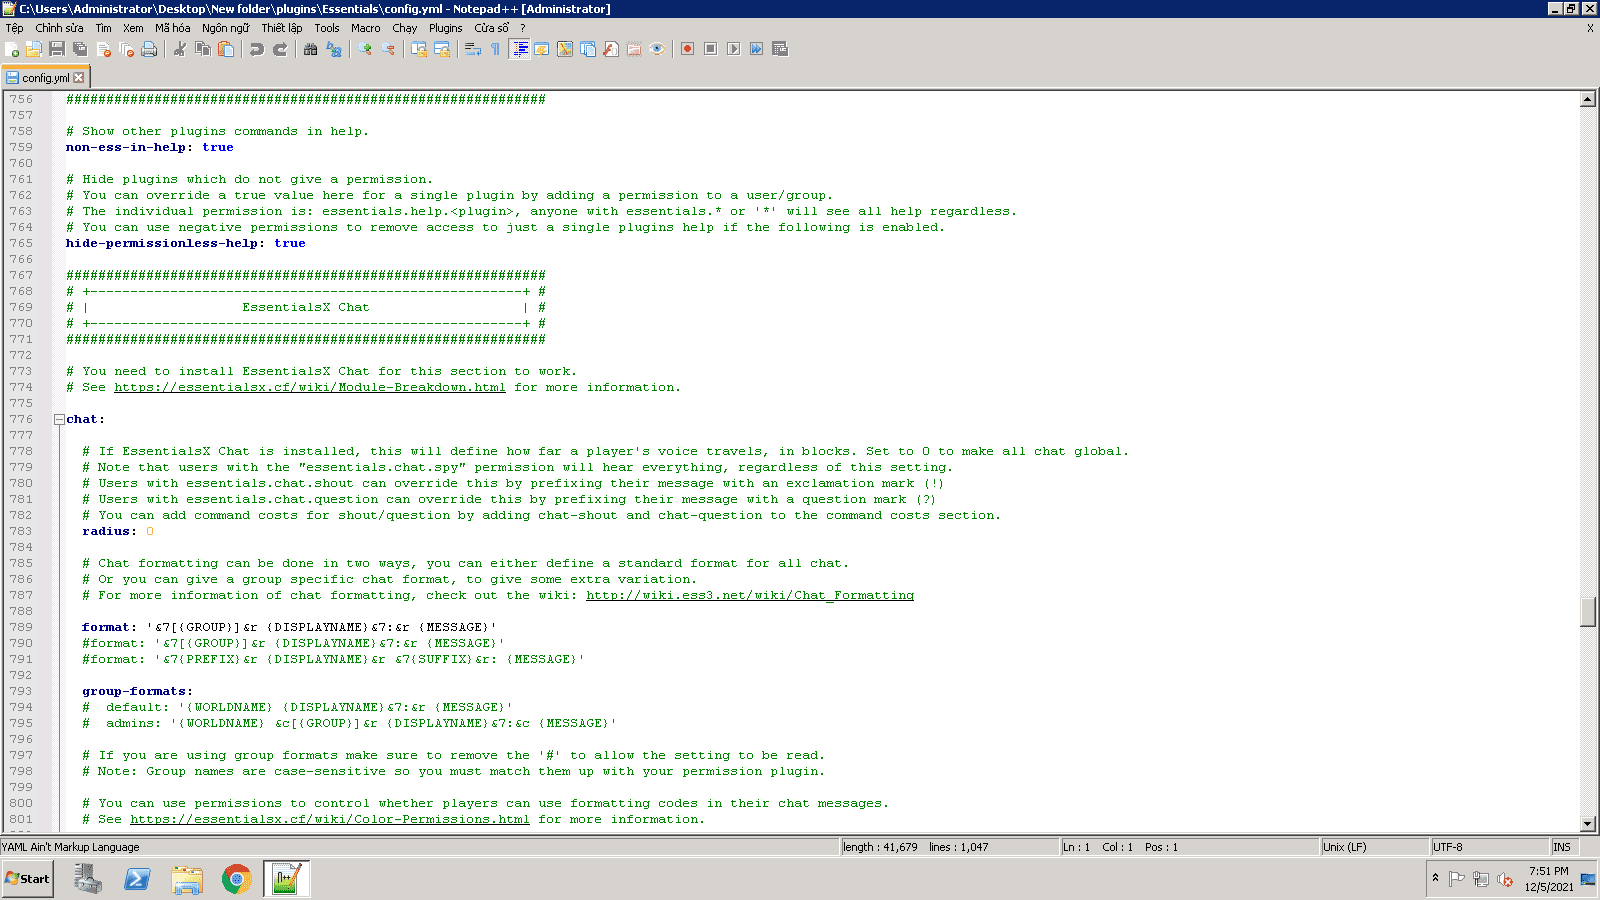
Task: Cut selection with the scissors icon
Action: pyautogui.click(x=180, y=49)
